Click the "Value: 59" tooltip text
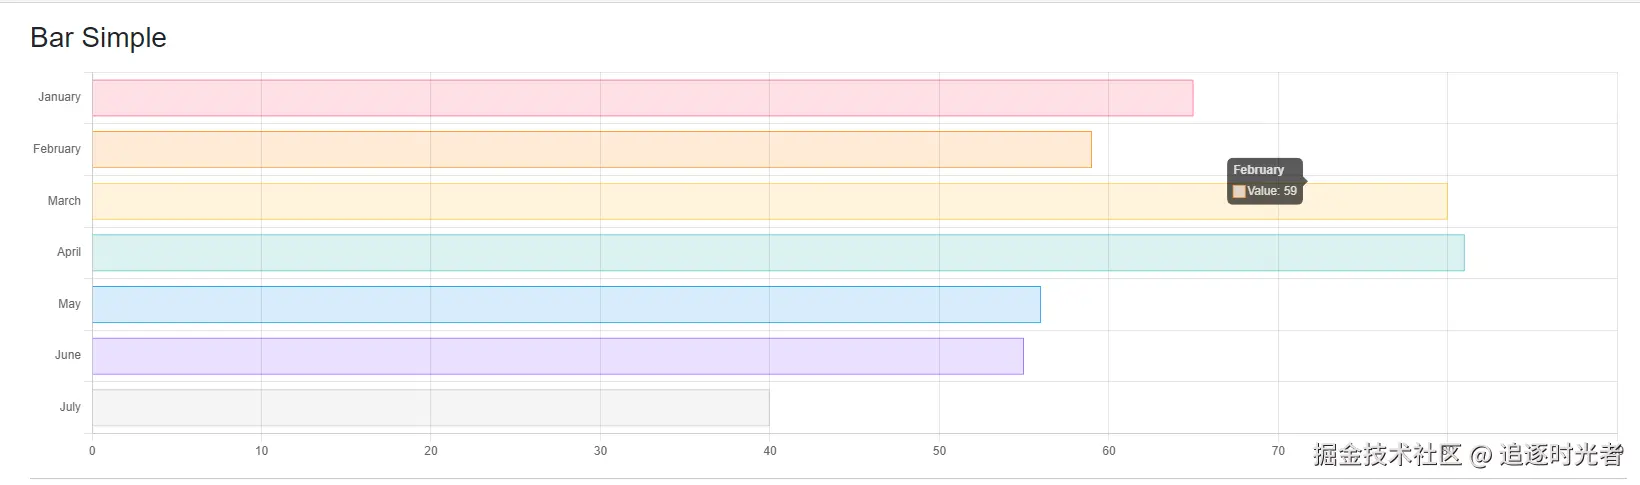The image size is (1640, 485). [1272, 191]
